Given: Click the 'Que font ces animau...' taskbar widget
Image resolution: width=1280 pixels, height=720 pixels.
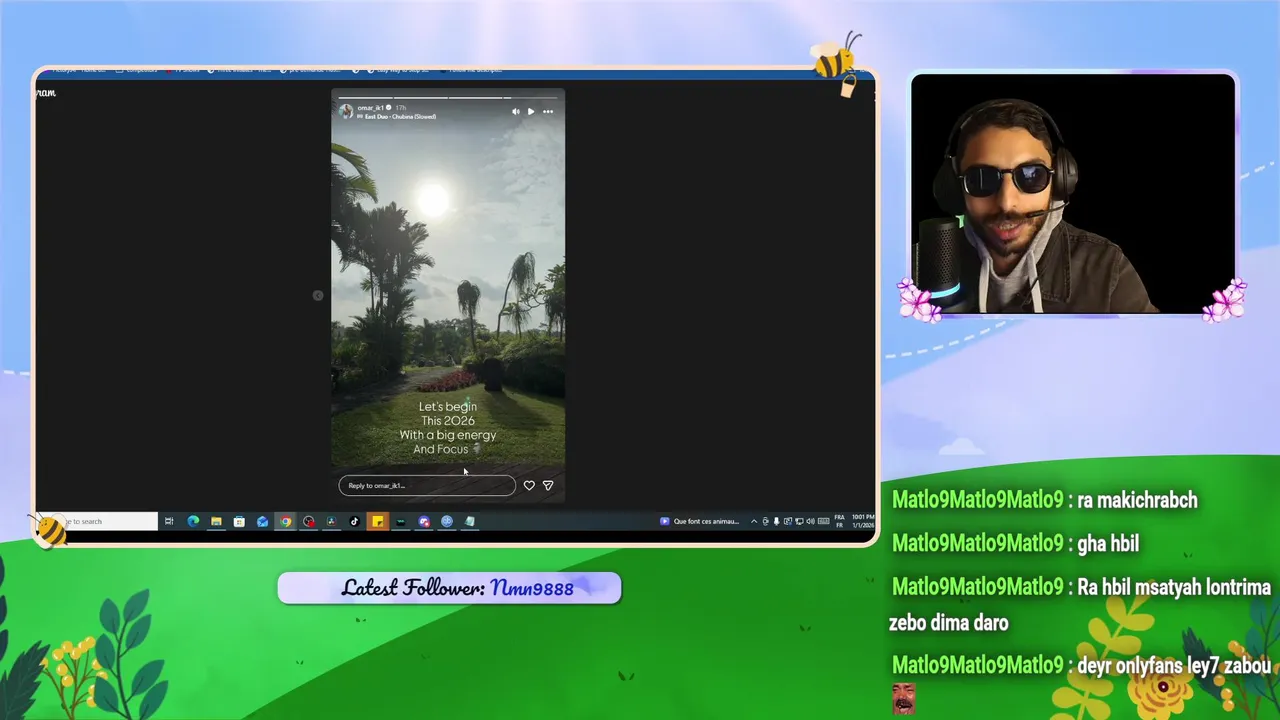Looking at the screenshot, I should click(x=700, y=521).
